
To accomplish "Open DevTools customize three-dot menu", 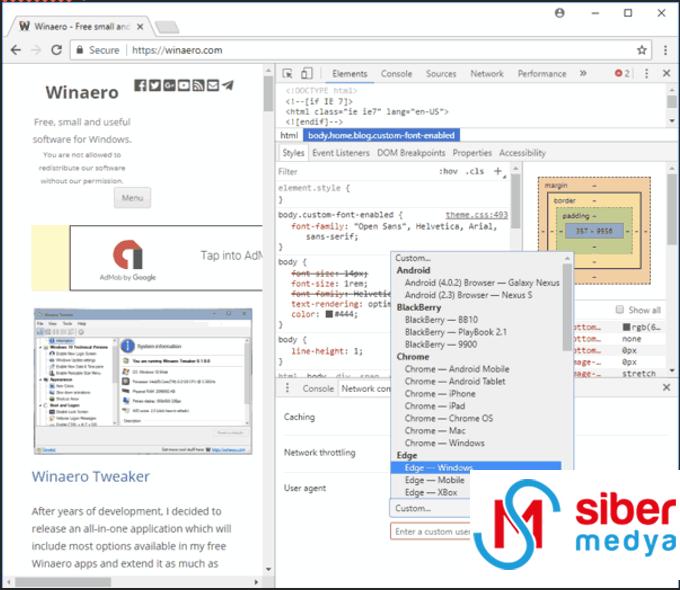I will click(x=647, y=74).
